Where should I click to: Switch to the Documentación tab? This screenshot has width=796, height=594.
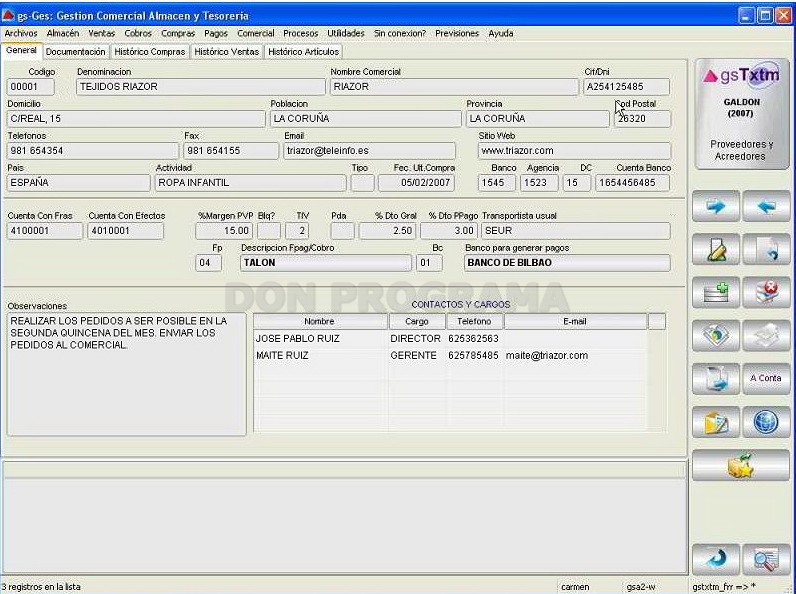(75, 52)
